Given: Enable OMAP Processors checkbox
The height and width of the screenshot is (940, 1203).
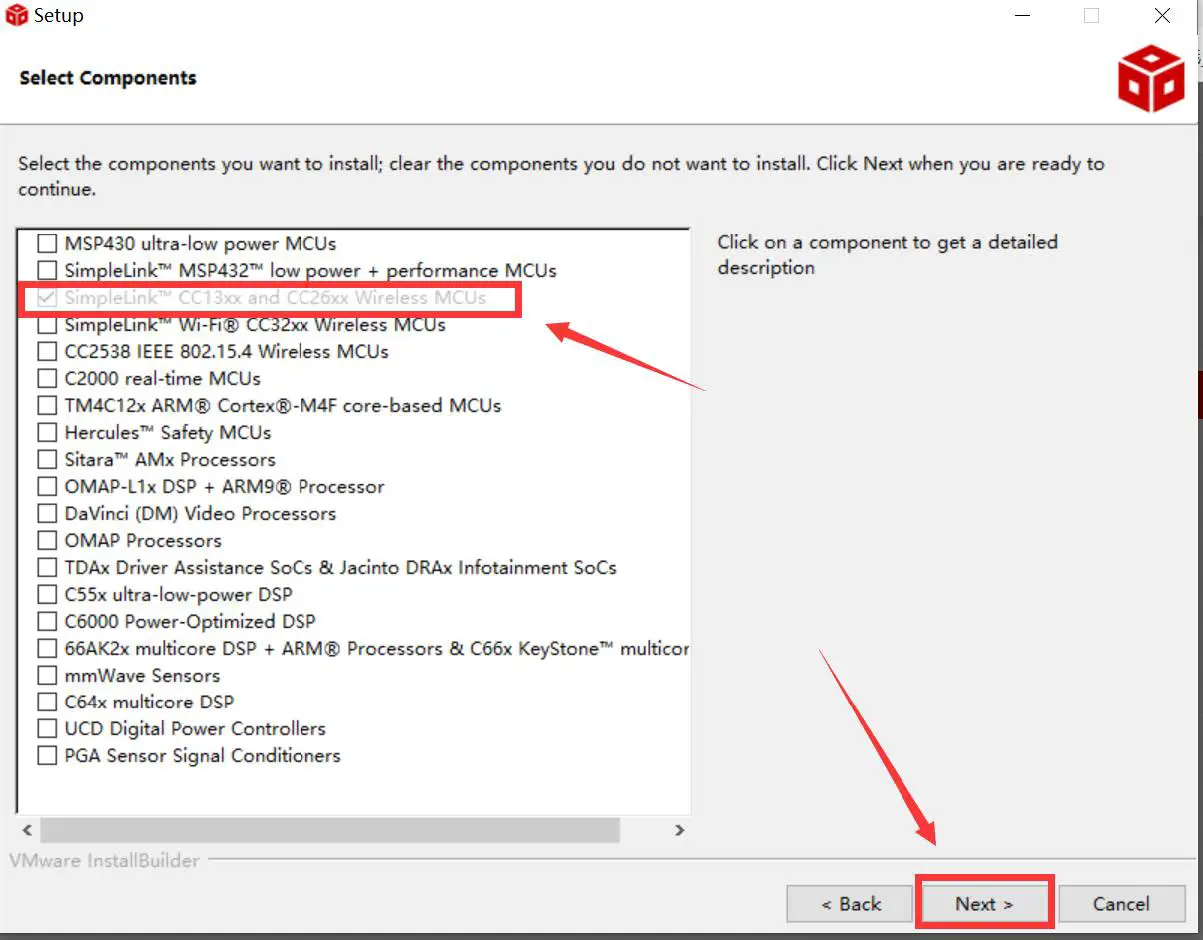Looking at the screenshot, I should click(x=47, y=540).
